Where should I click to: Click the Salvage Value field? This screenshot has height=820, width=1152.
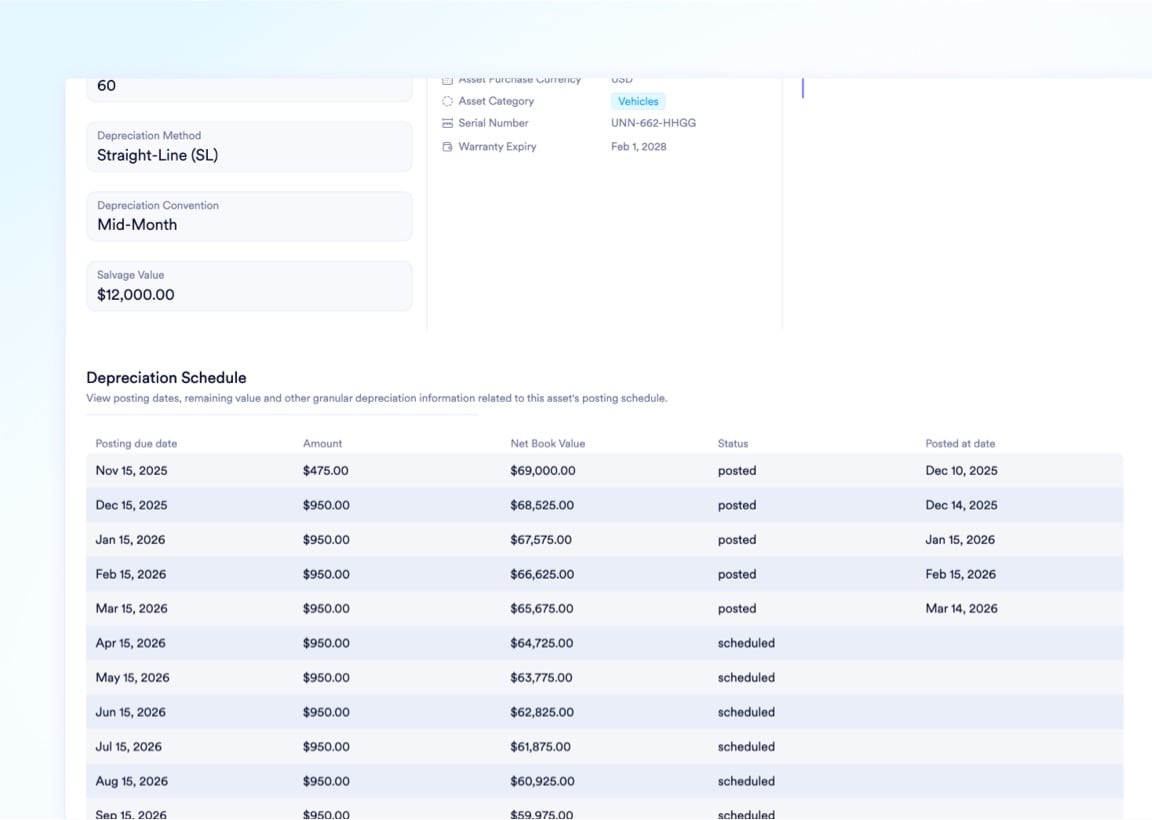249,286
